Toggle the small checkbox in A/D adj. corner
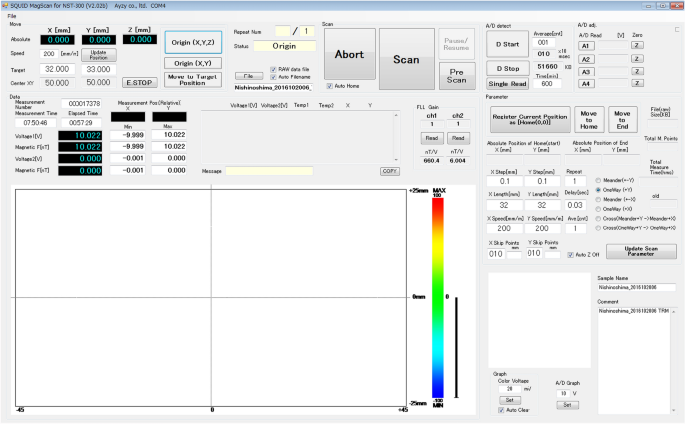The width and height of the screenshot is (685, 424). click(677, 30)
